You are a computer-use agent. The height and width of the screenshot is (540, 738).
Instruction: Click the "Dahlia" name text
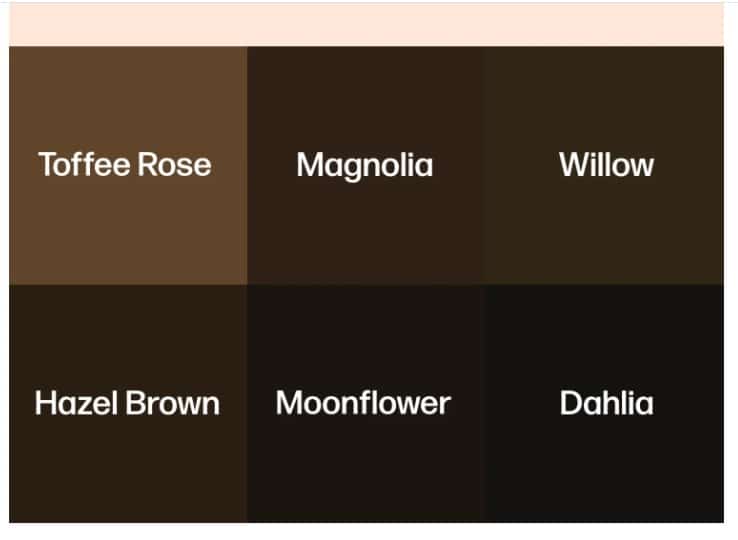(606, 403)
